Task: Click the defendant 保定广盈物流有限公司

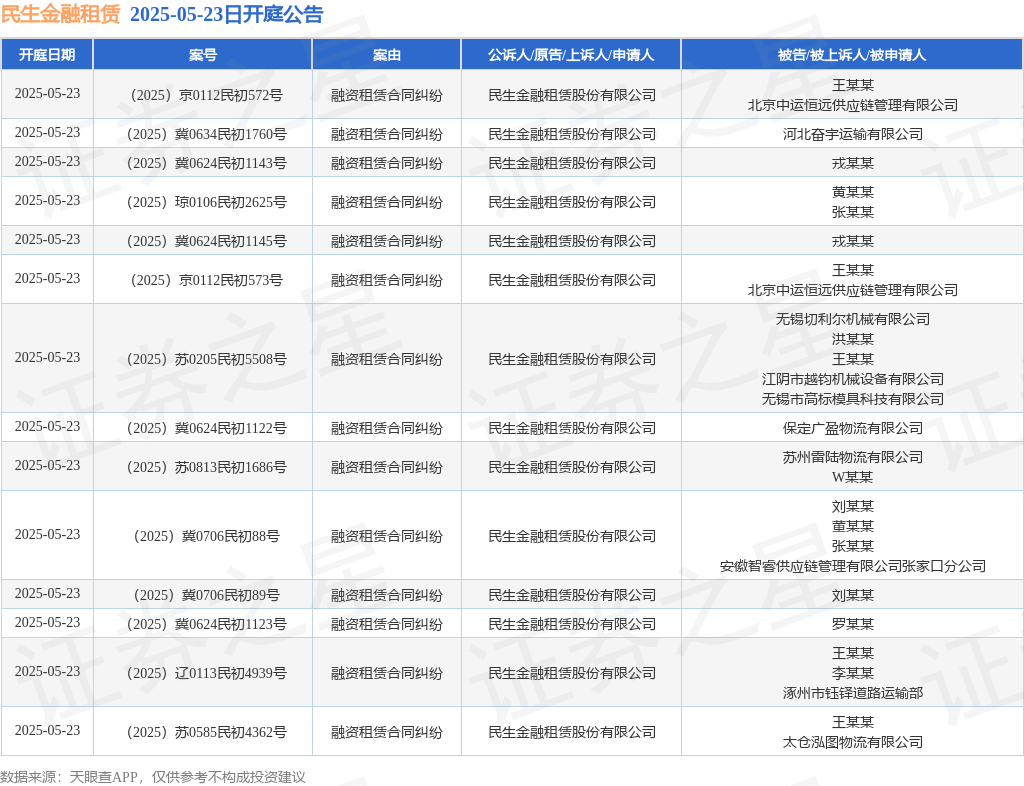Action: [853, 428]
